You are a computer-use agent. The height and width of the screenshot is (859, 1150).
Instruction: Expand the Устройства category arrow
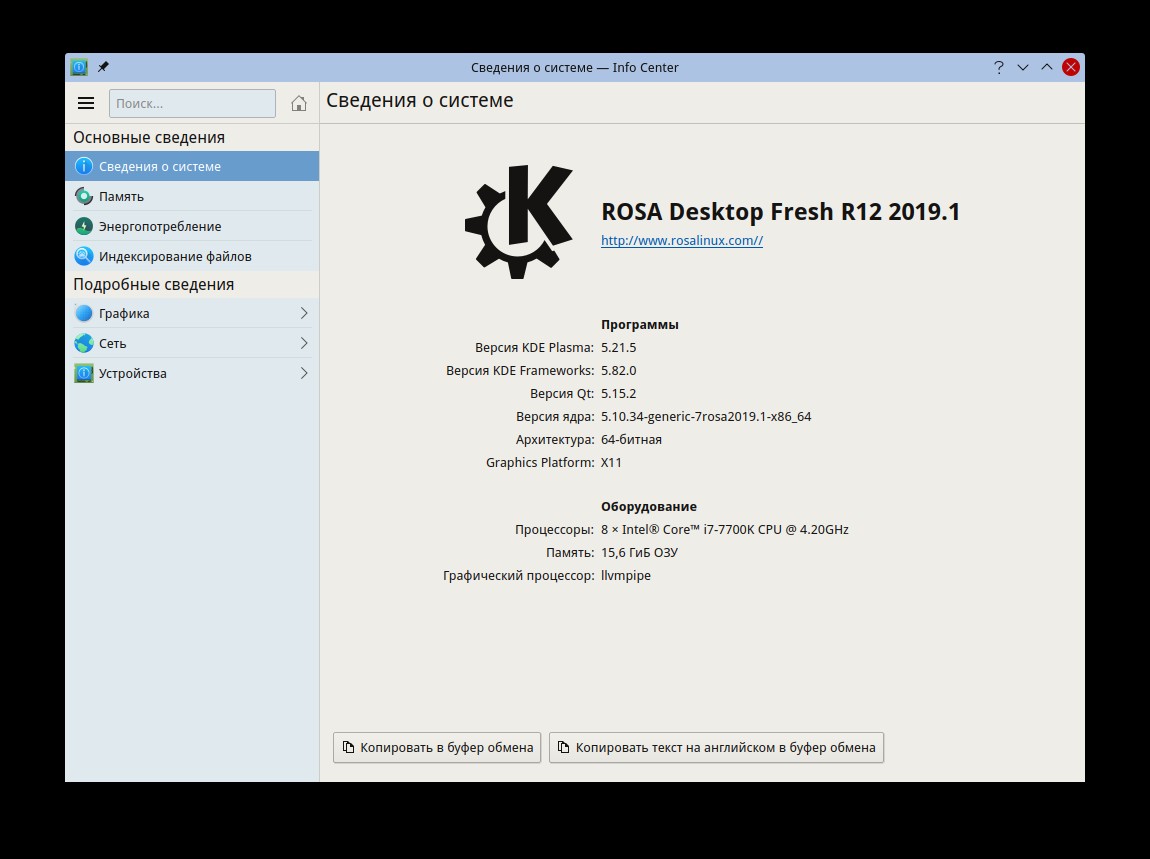click(304, 374)
